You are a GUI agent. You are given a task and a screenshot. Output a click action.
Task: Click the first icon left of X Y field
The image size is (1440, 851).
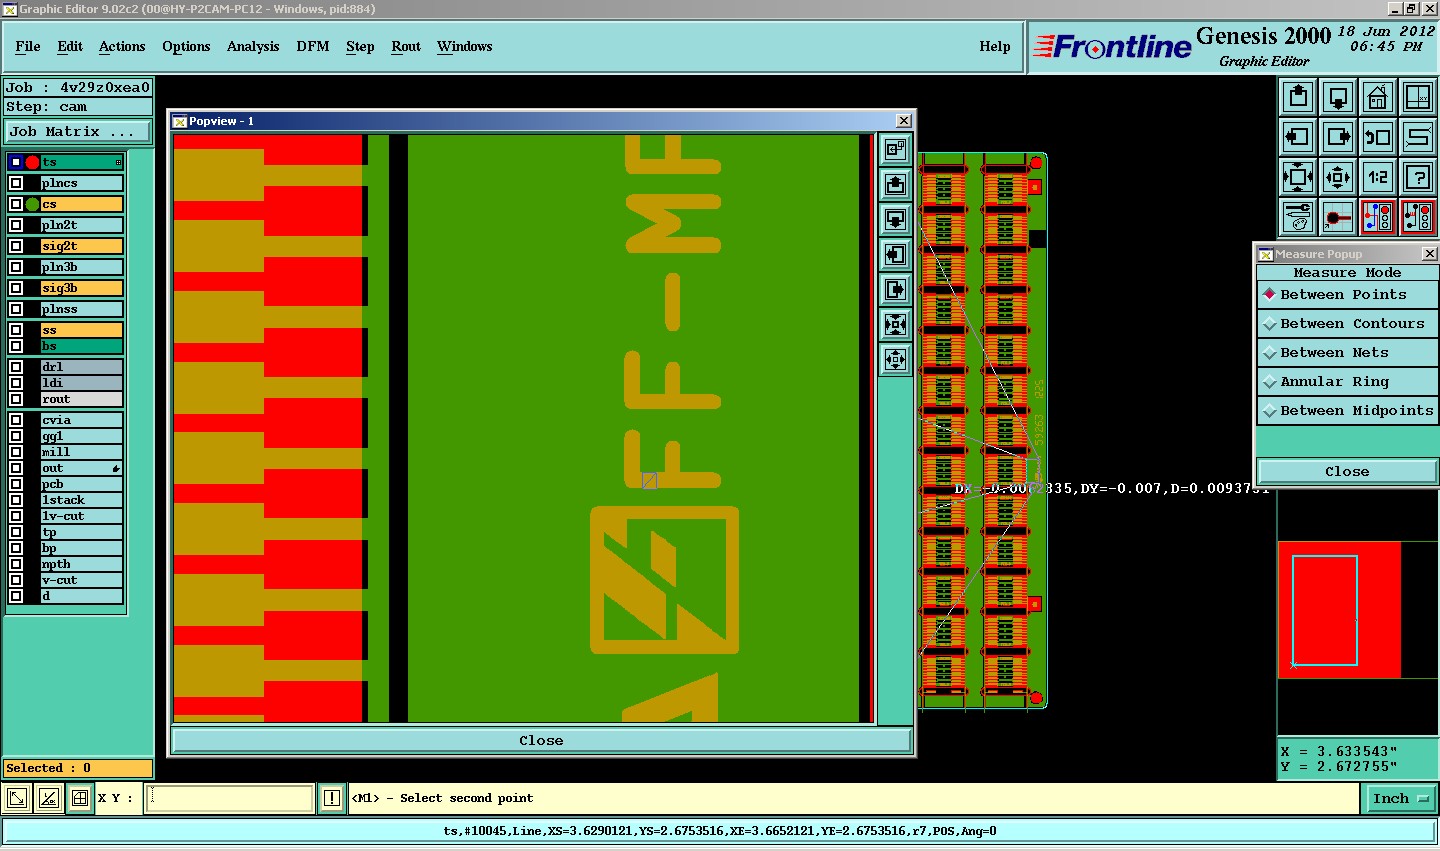[x=17, y=798]
